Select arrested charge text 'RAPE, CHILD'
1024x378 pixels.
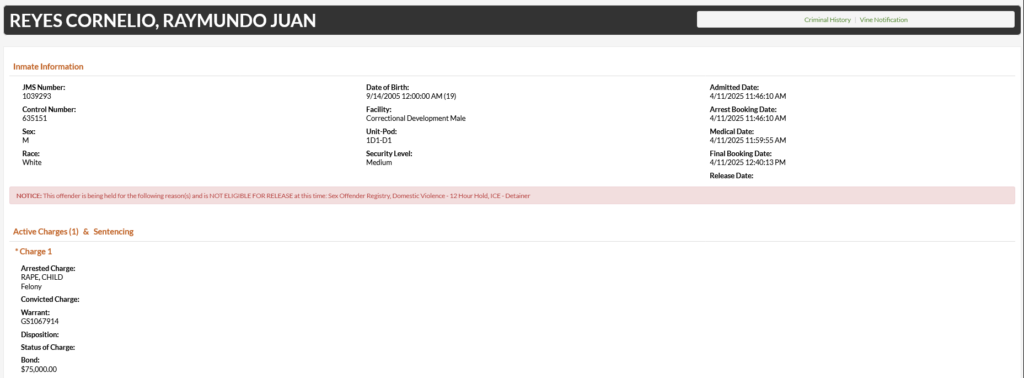coord(42,277)
